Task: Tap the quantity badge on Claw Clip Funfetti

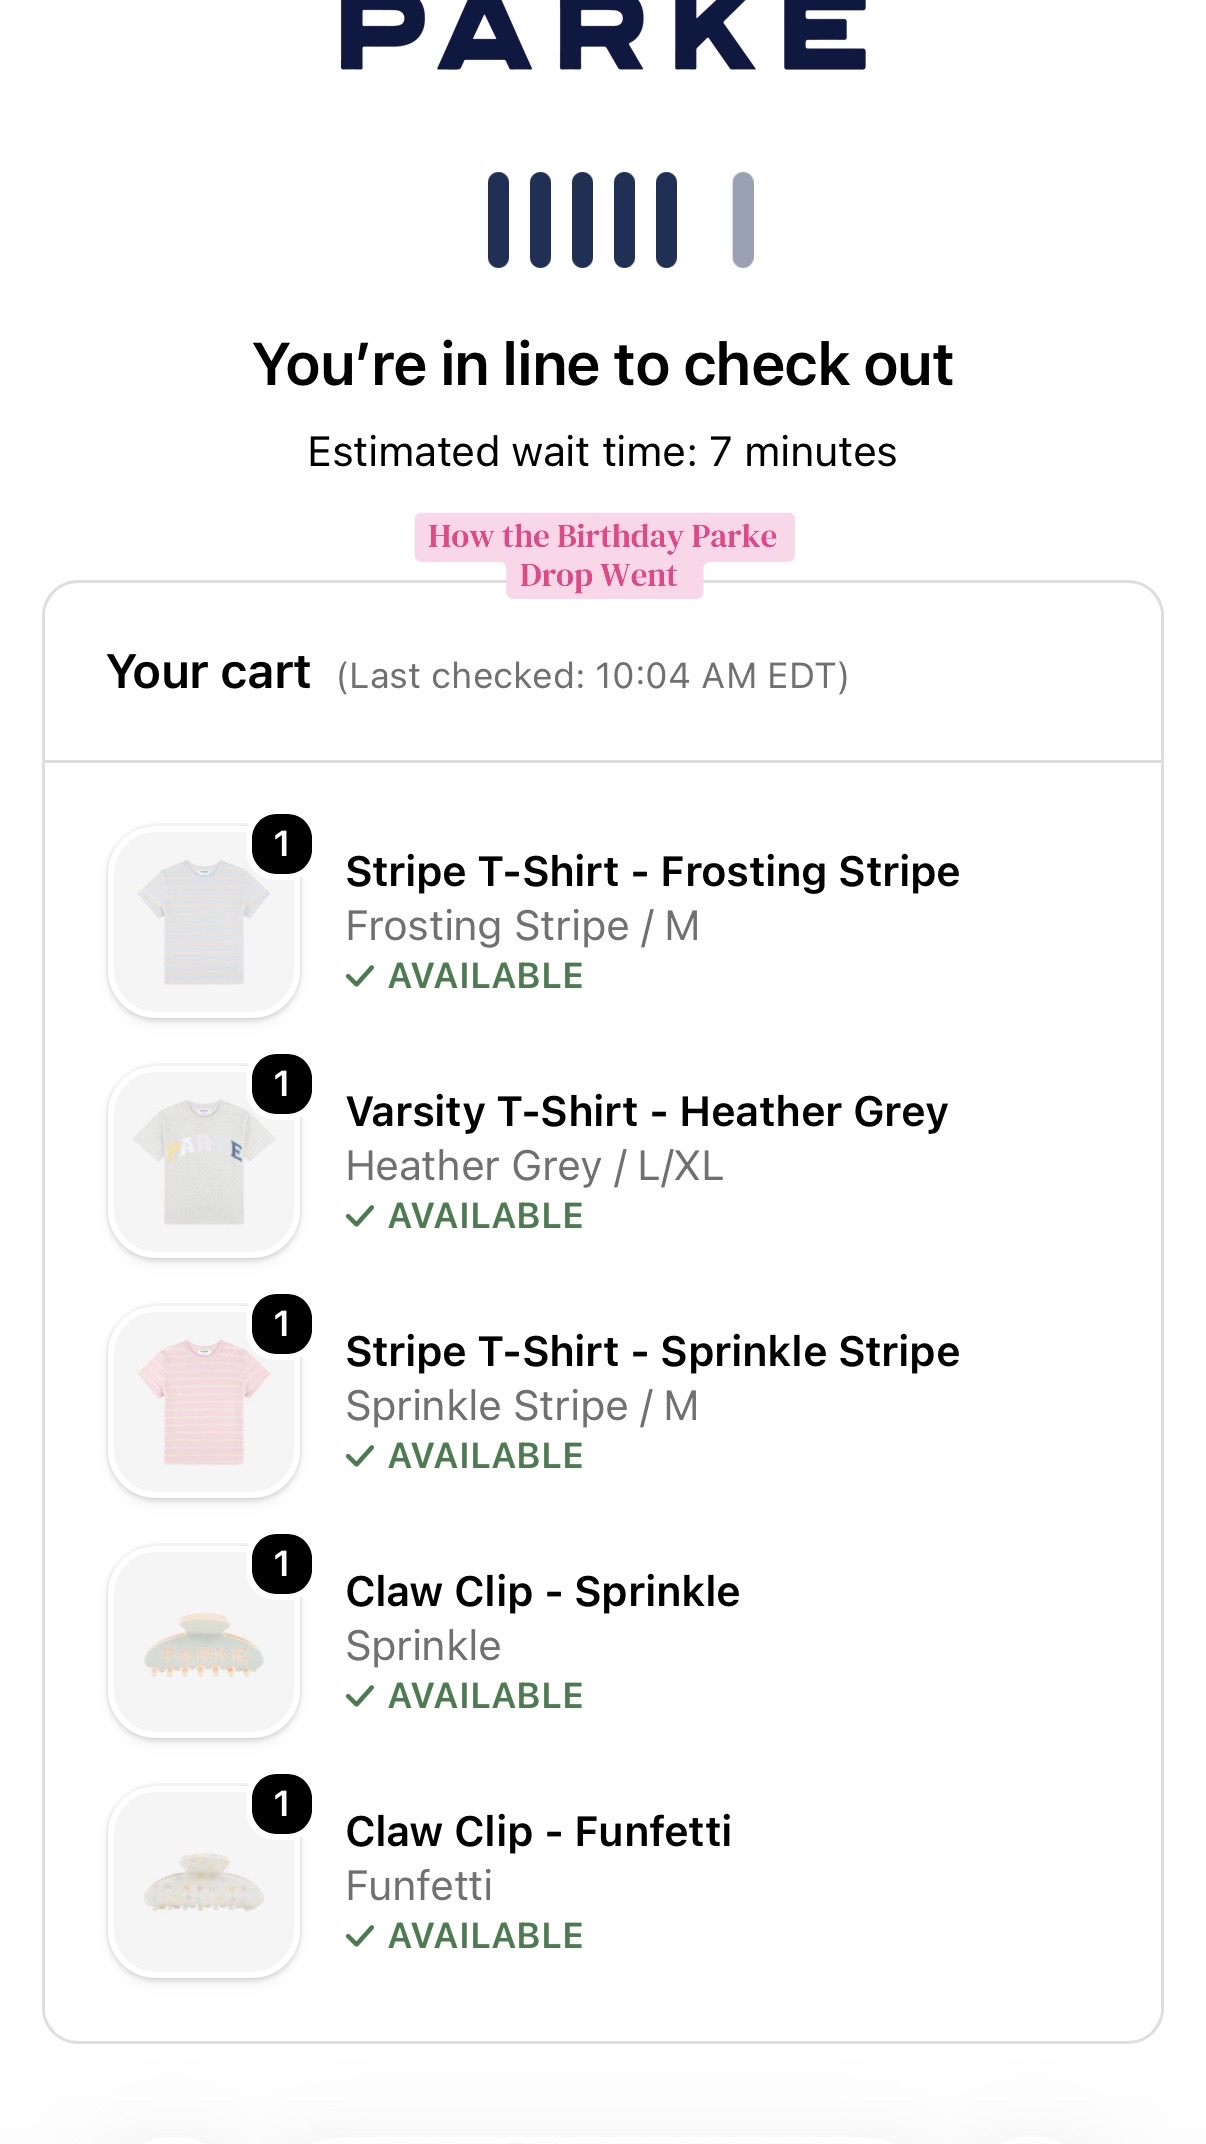Action: pyautogui.click(x=282, y=1804)
